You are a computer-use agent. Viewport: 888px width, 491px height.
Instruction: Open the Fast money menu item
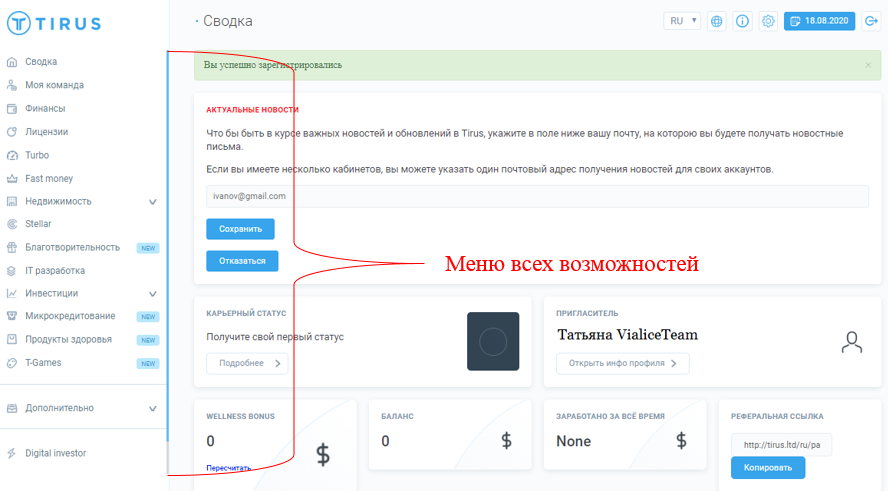(49, 178)
